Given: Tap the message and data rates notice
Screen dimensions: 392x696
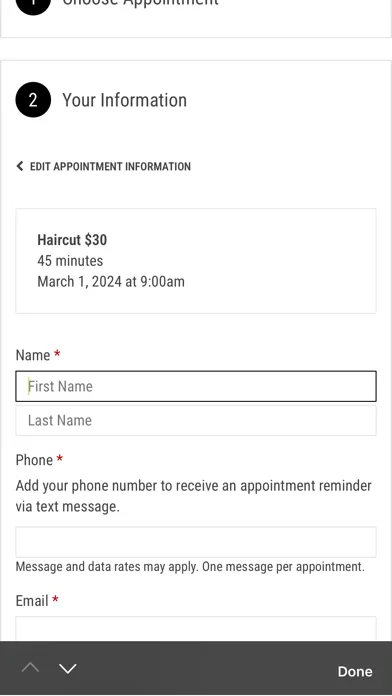Looking at the screenshot, I should [x=190, y=567].
